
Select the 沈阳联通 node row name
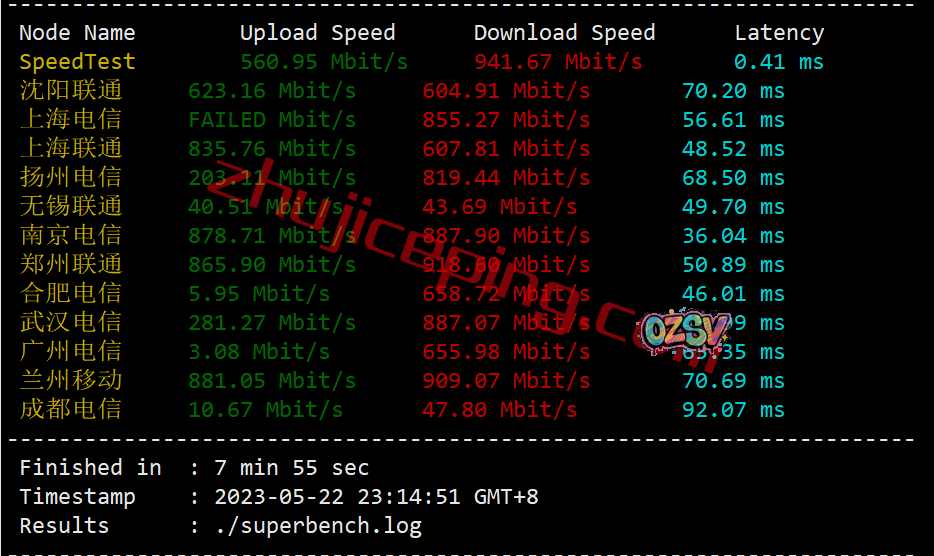[71, 91]
